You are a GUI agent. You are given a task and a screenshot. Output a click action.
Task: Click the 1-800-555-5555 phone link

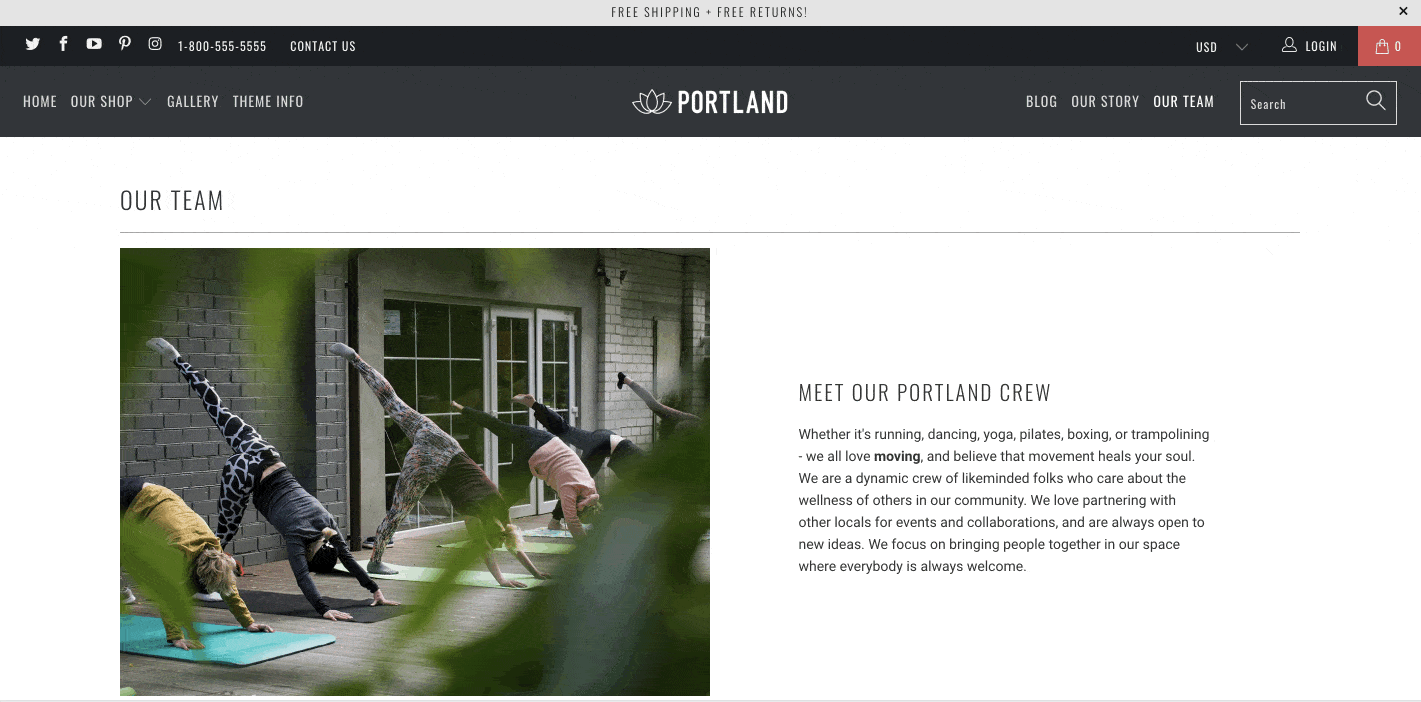pos(222,46)
